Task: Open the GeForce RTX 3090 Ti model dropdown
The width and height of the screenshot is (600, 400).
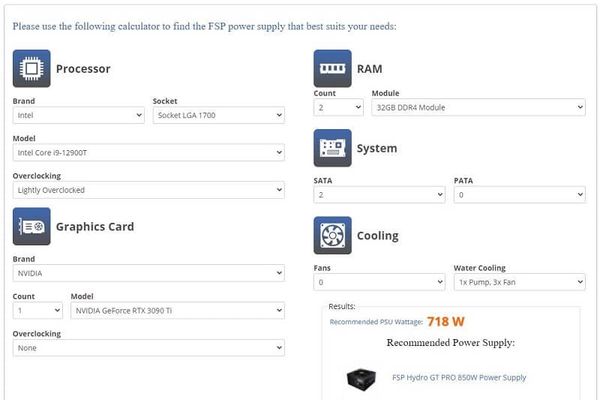Action: click(177, 310)
